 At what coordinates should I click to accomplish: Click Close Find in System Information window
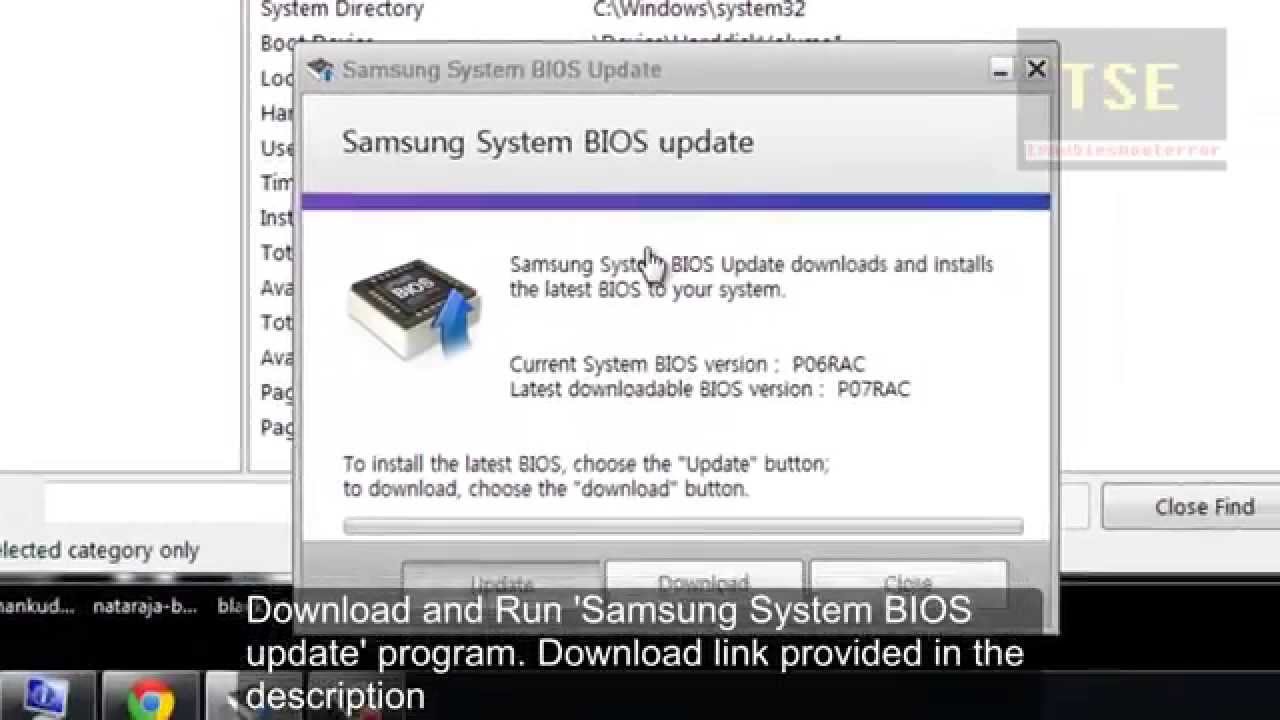click(1204, 507)
